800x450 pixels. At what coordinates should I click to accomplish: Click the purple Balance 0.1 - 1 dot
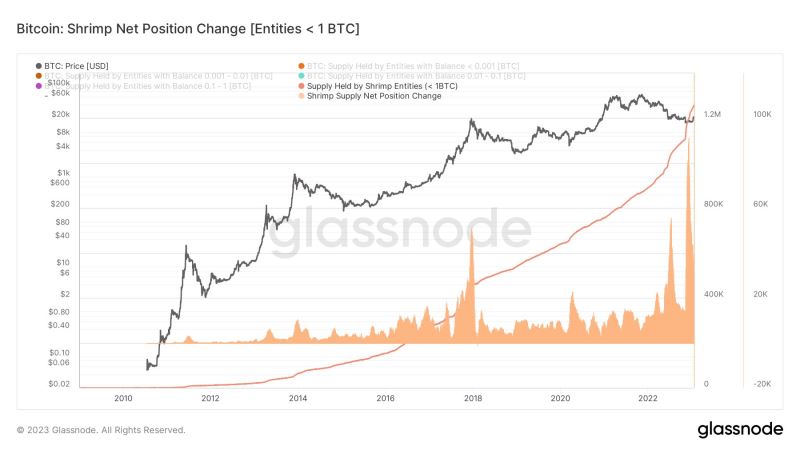click(x=39, y=86)
